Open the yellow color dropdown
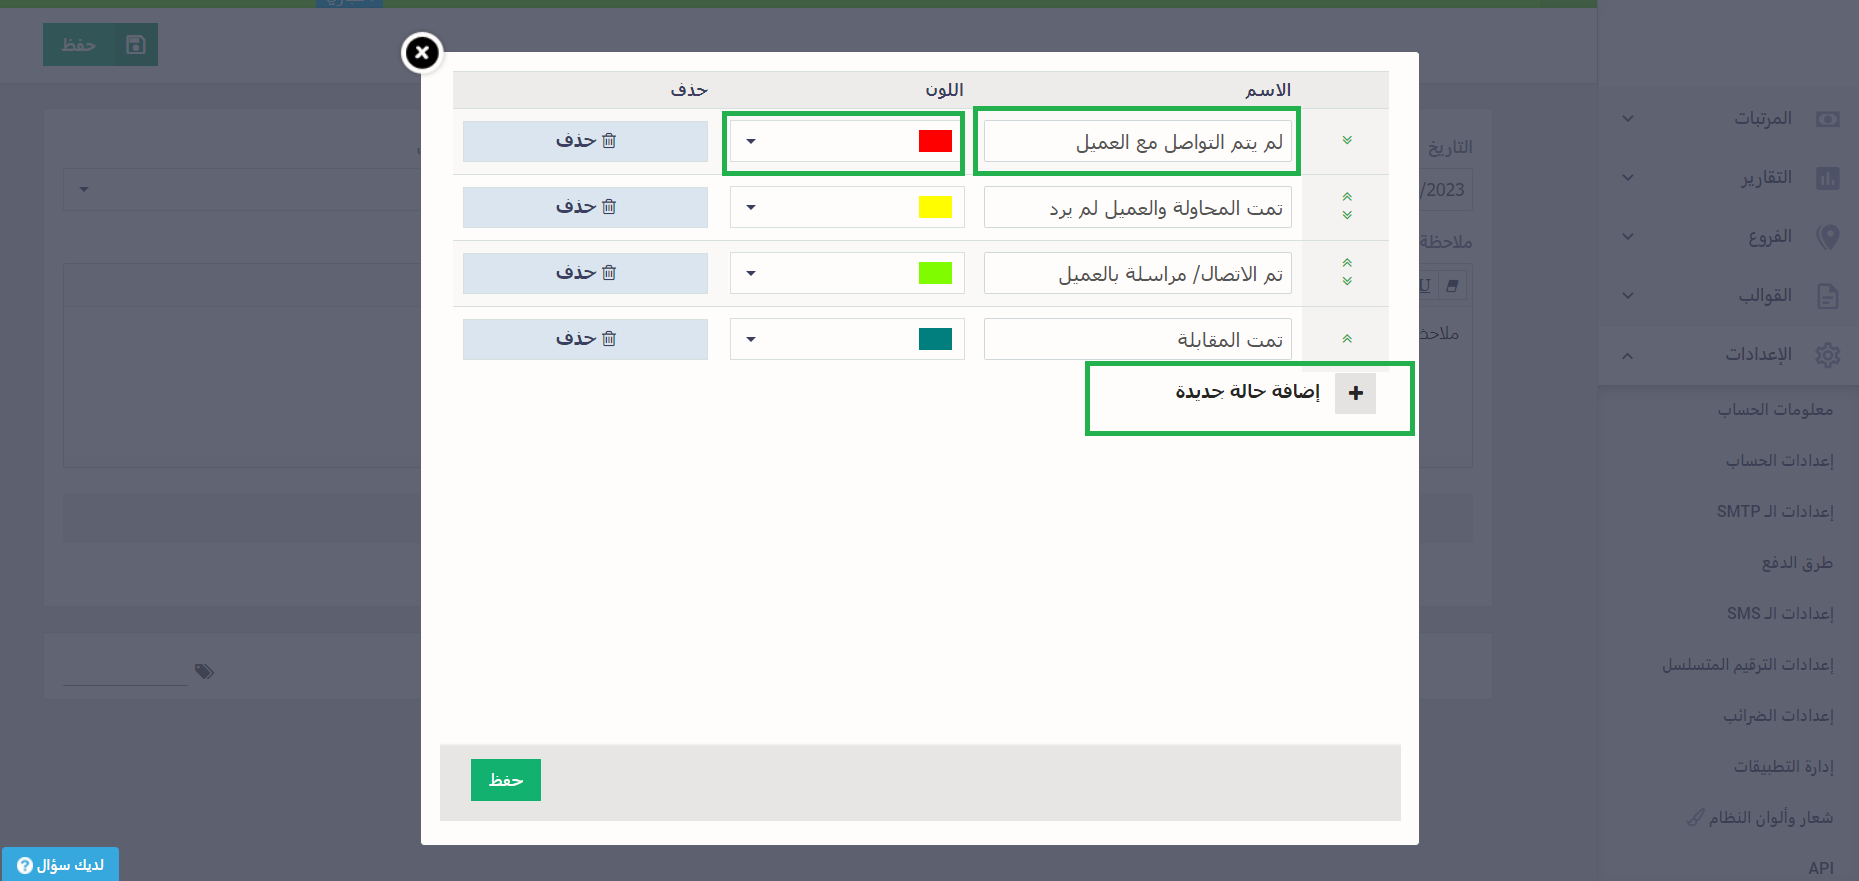This screenshot has height=881, width=1859. (751, 207)
